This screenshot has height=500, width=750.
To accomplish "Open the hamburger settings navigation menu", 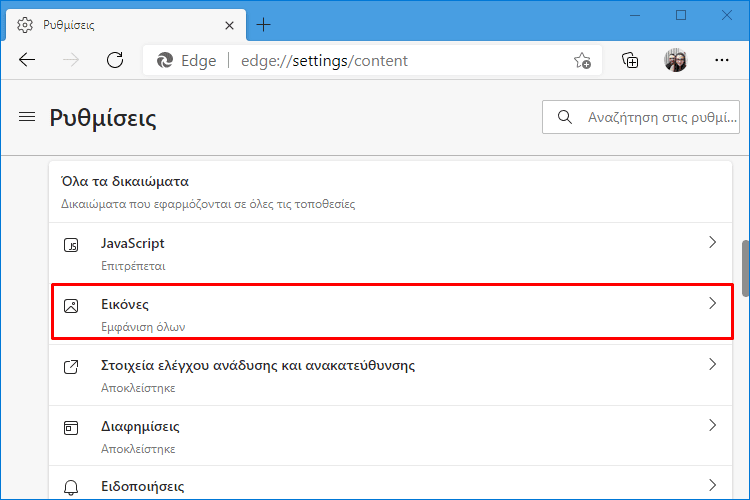I will [27, 117].
